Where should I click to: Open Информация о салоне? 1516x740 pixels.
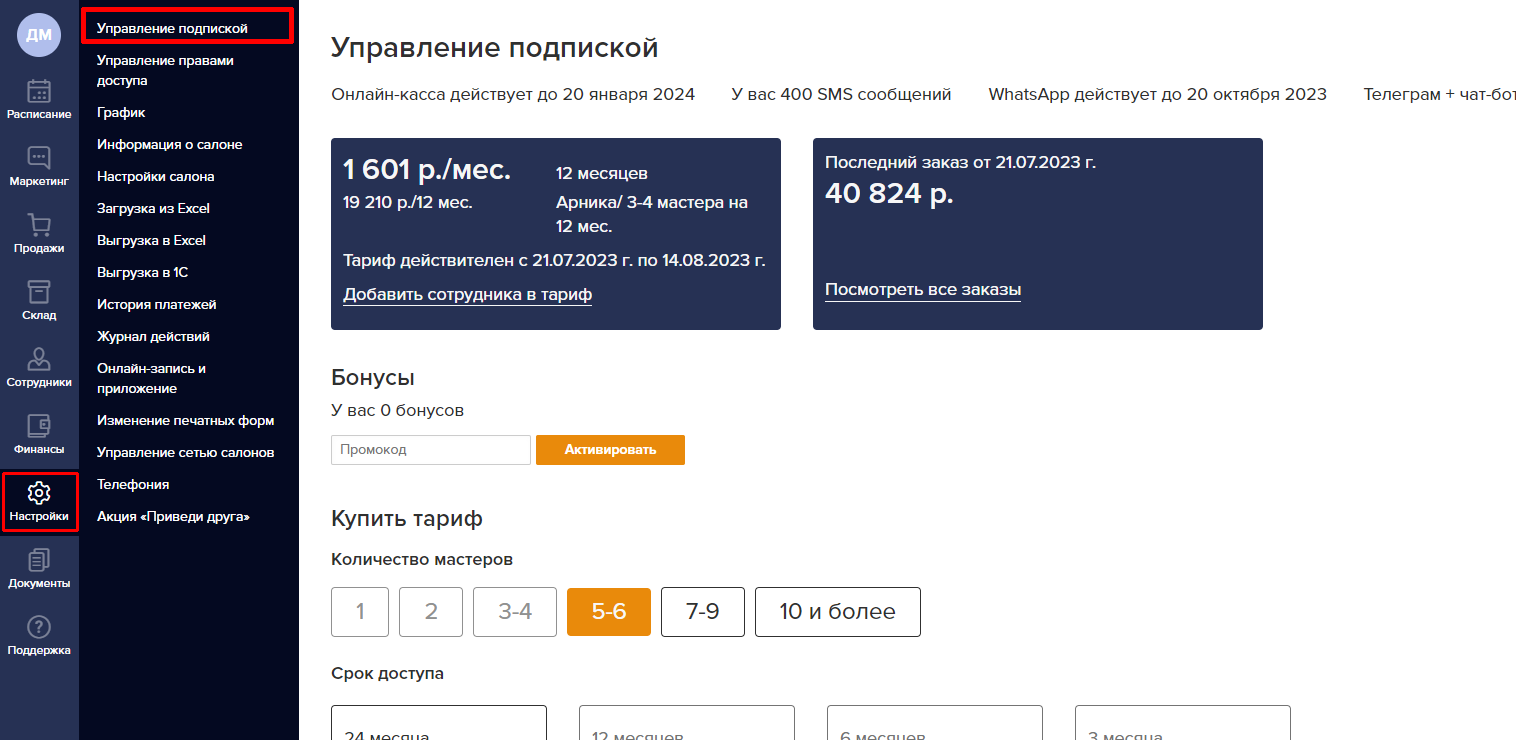coord(169,144)
